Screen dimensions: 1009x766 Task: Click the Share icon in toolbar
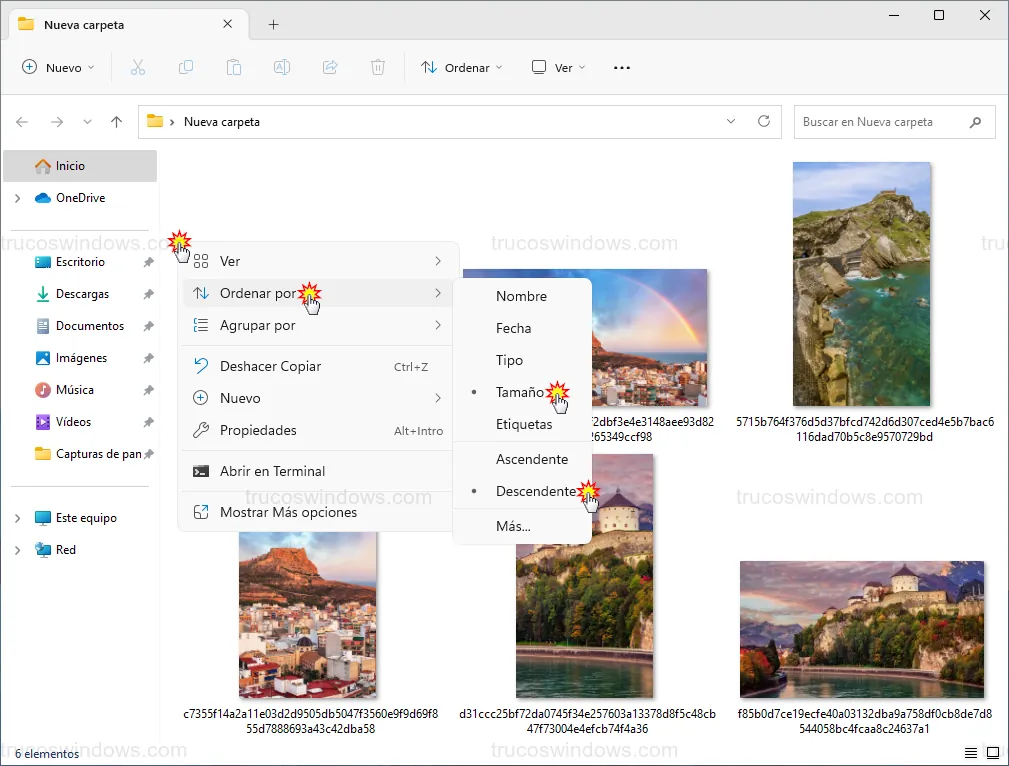tap(330, 67)
